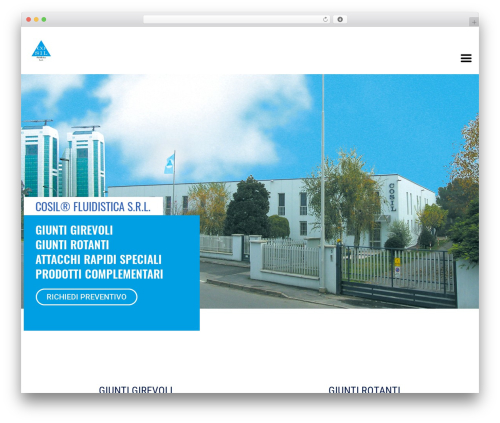Minimize the window with yellow button
Viewport: 500px width, 423px height.
pyautogui.click(x=36, y=19)
